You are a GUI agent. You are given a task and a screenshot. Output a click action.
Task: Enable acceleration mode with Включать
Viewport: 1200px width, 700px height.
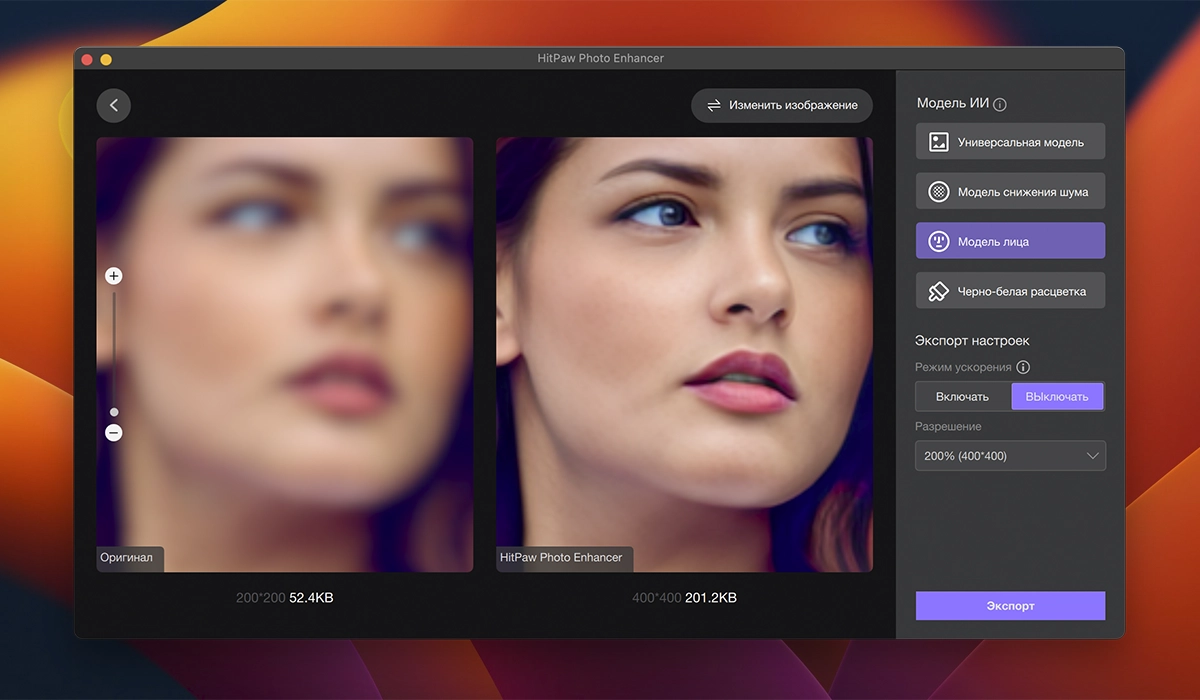coord(962,397)
